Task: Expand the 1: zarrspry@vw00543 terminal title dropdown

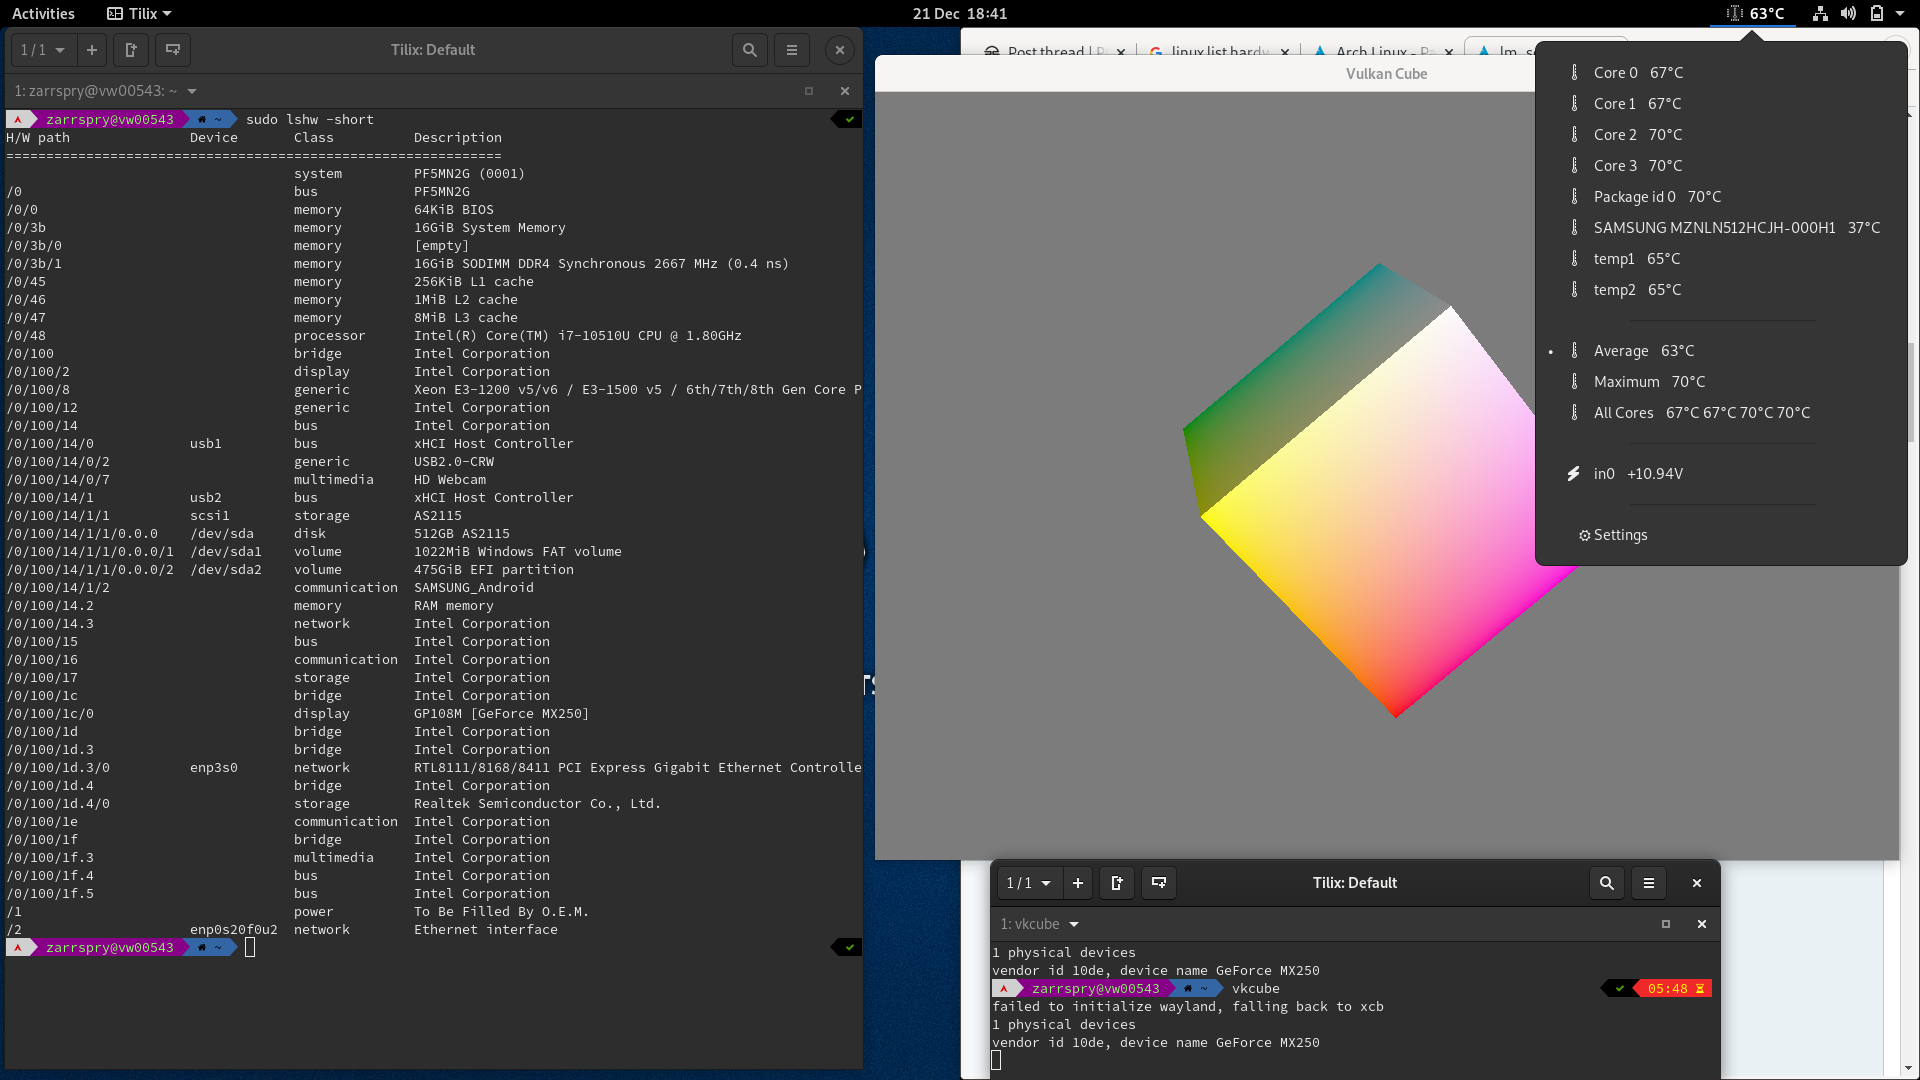Action: (x=191, y=91)
